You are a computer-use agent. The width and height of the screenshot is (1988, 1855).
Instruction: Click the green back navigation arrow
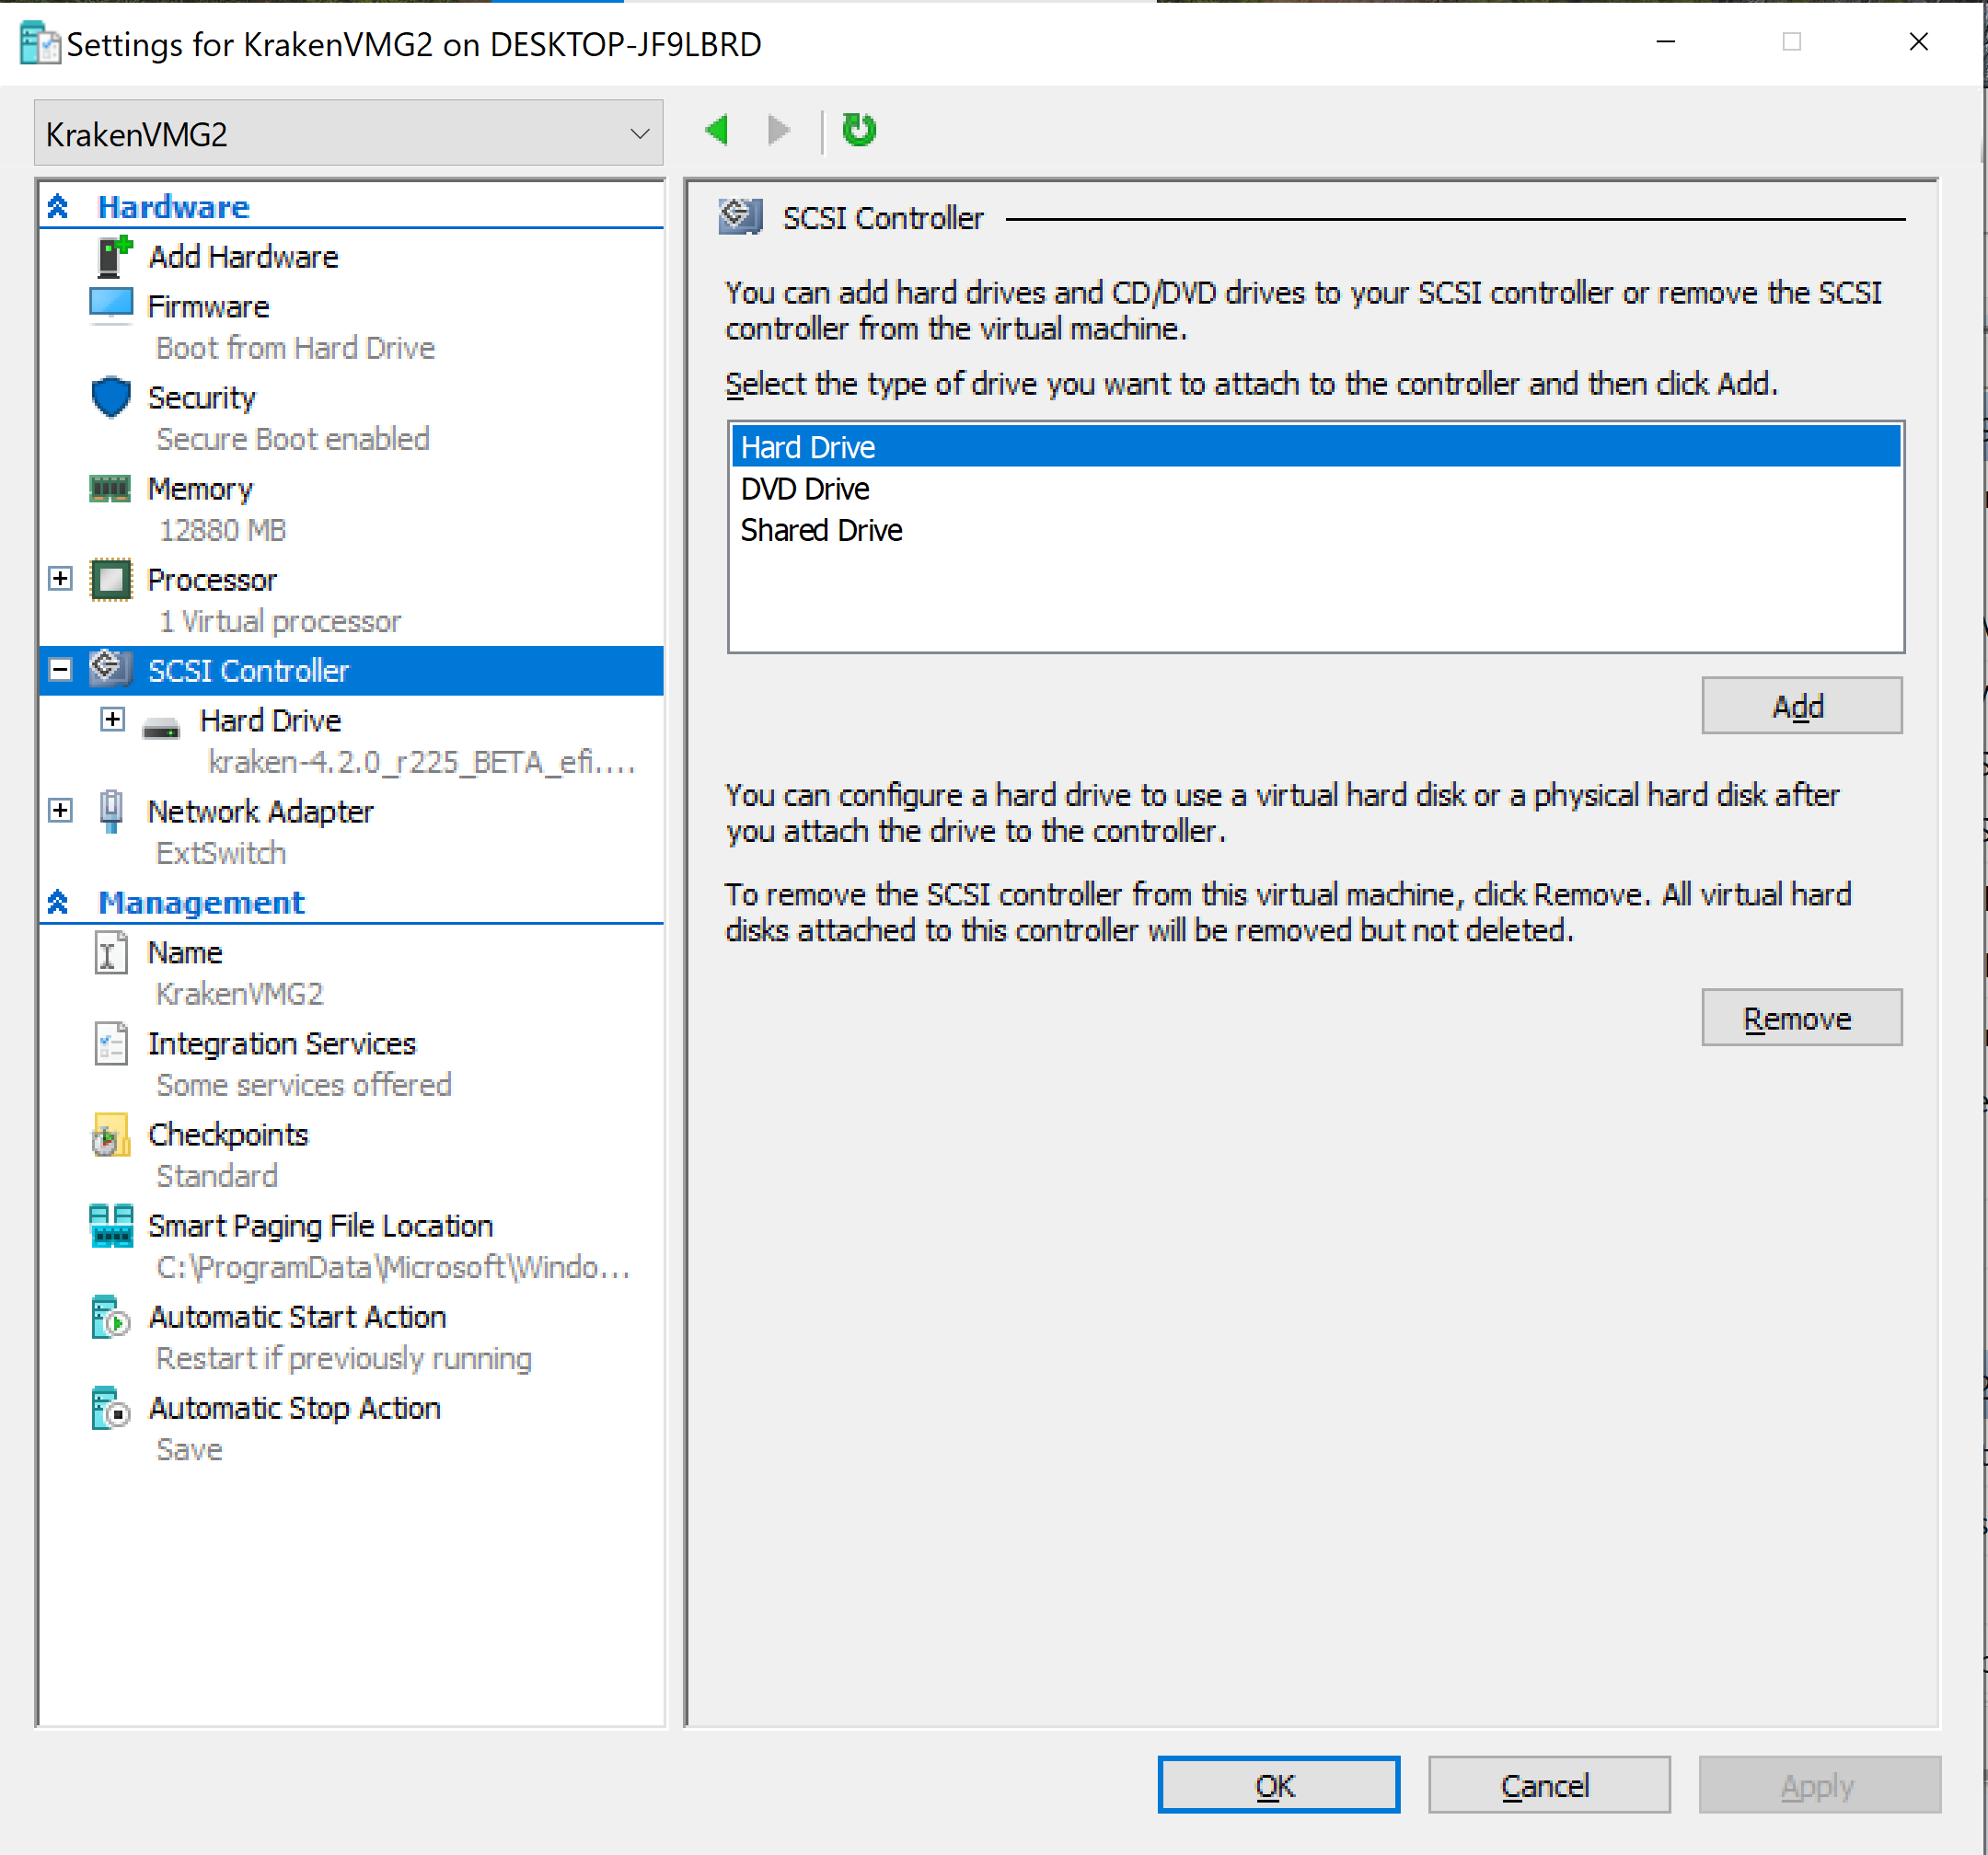pyautogui.click(x=717, y=130)
